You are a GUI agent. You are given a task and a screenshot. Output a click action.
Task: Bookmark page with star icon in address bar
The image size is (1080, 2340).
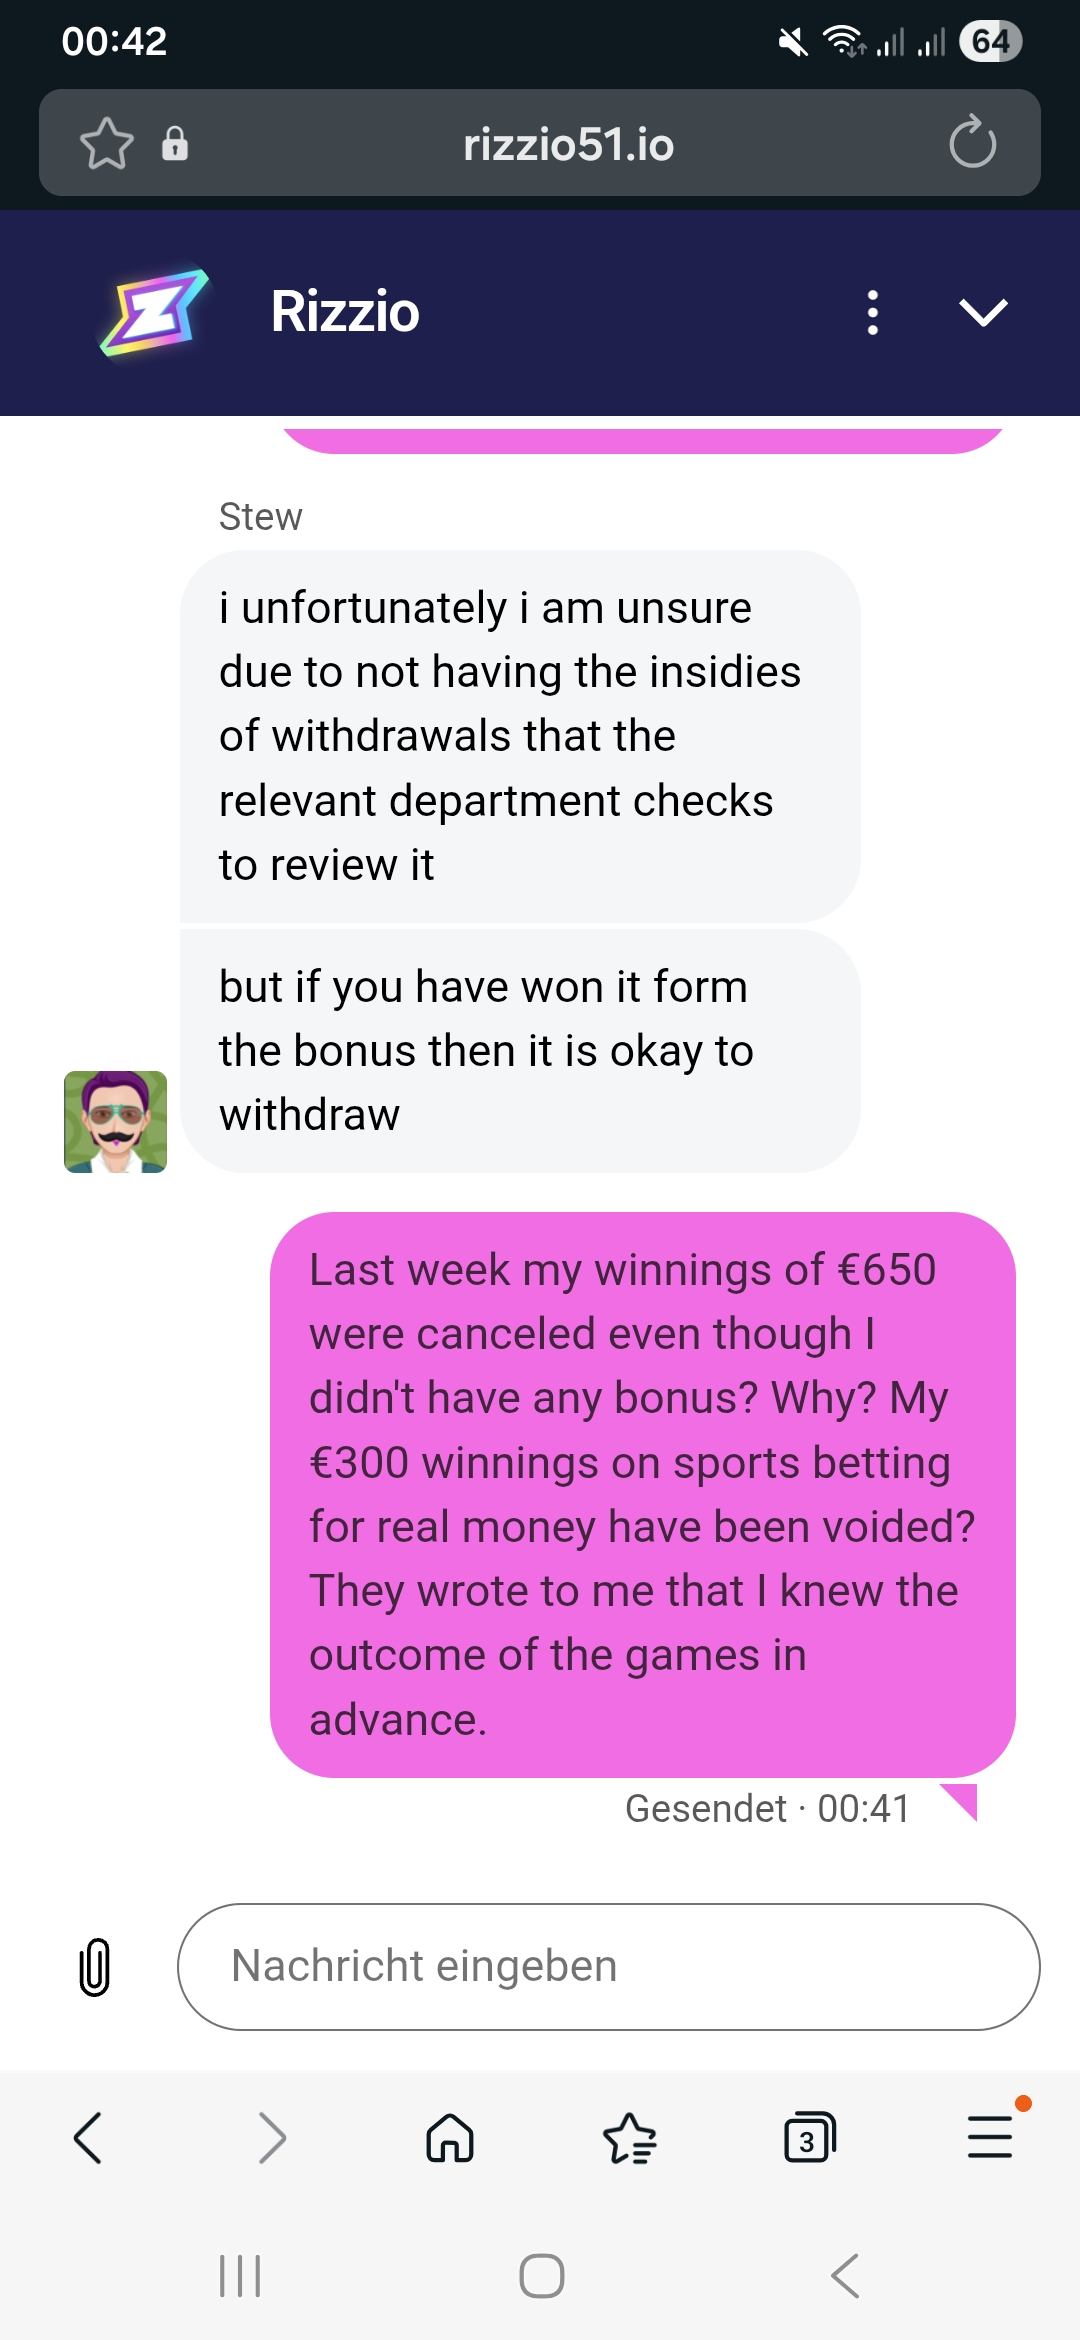(106, 144)
